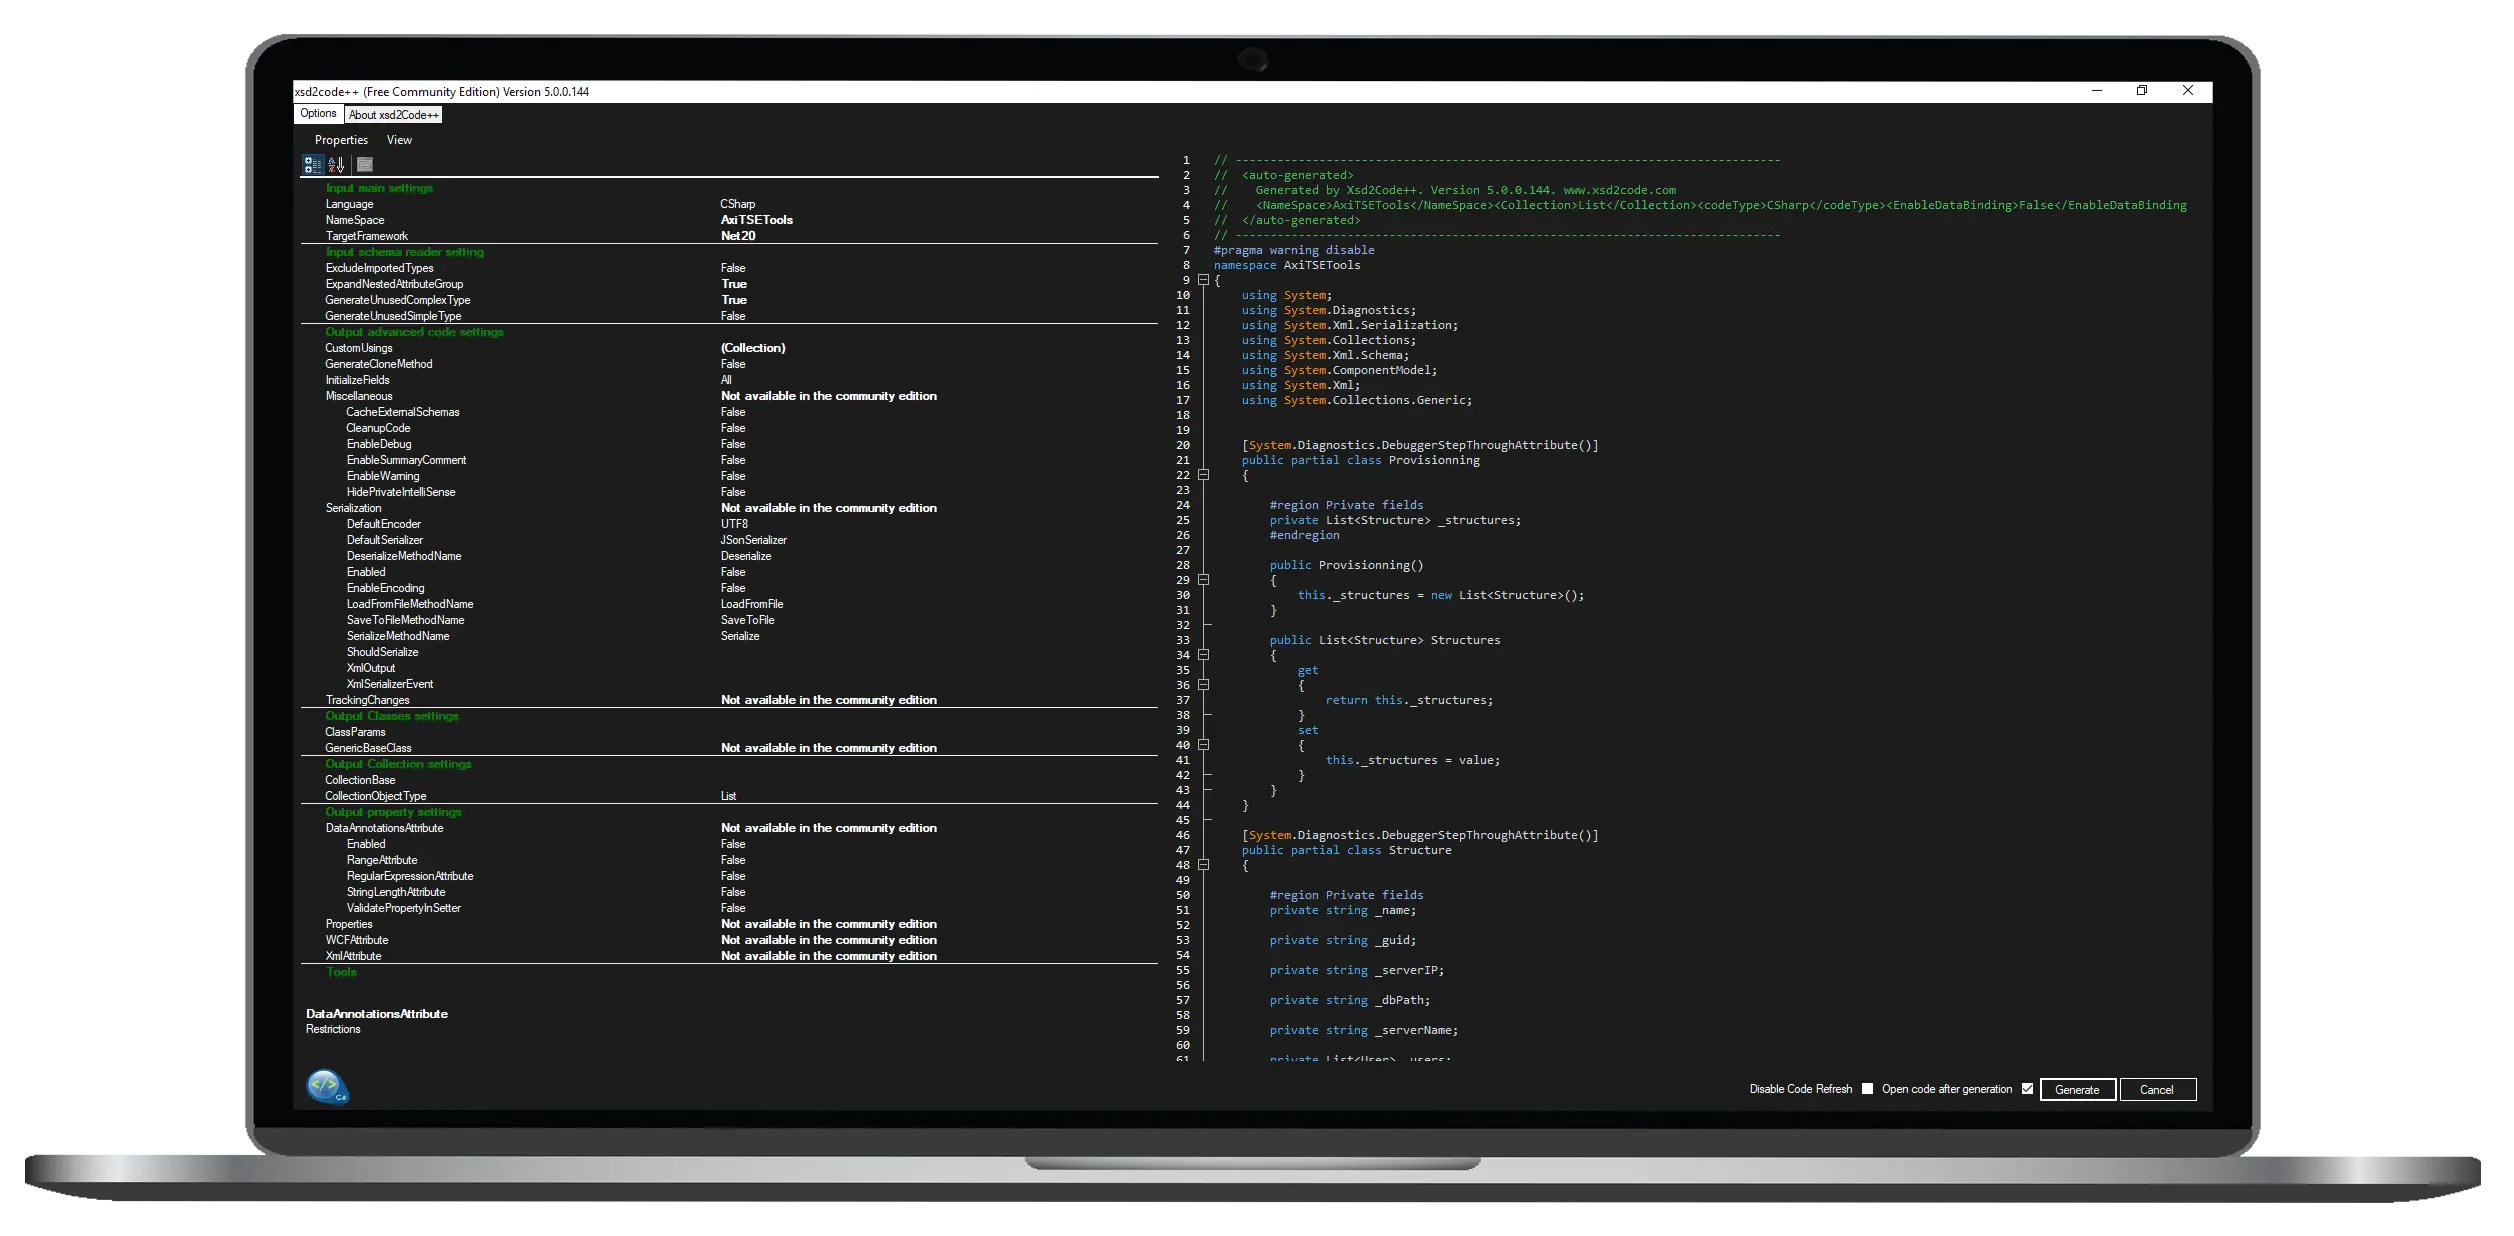
Task: Click the NameSpace value AxiTSETools field
Action: coord(757,220)
